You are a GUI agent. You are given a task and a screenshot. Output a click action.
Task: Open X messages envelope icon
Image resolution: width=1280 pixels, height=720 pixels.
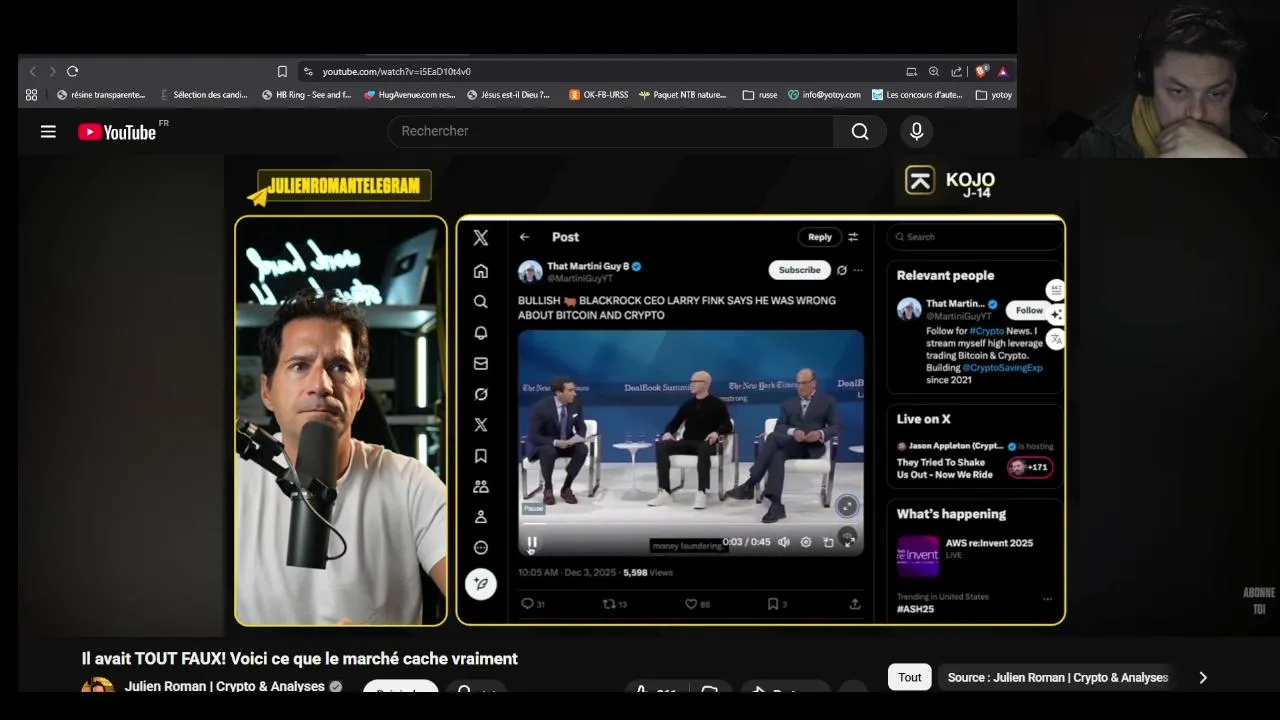coord(481,364)
